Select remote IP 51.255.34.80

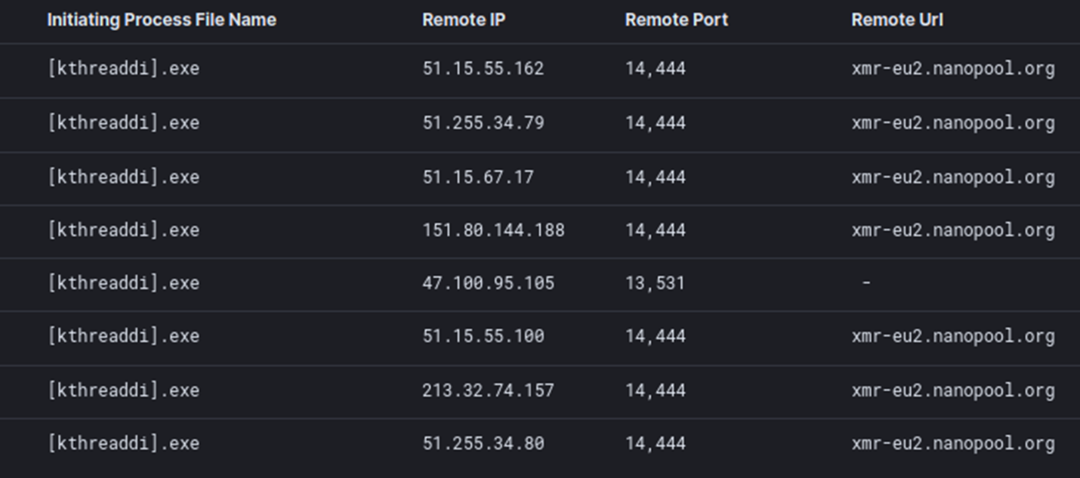point(483,443)
